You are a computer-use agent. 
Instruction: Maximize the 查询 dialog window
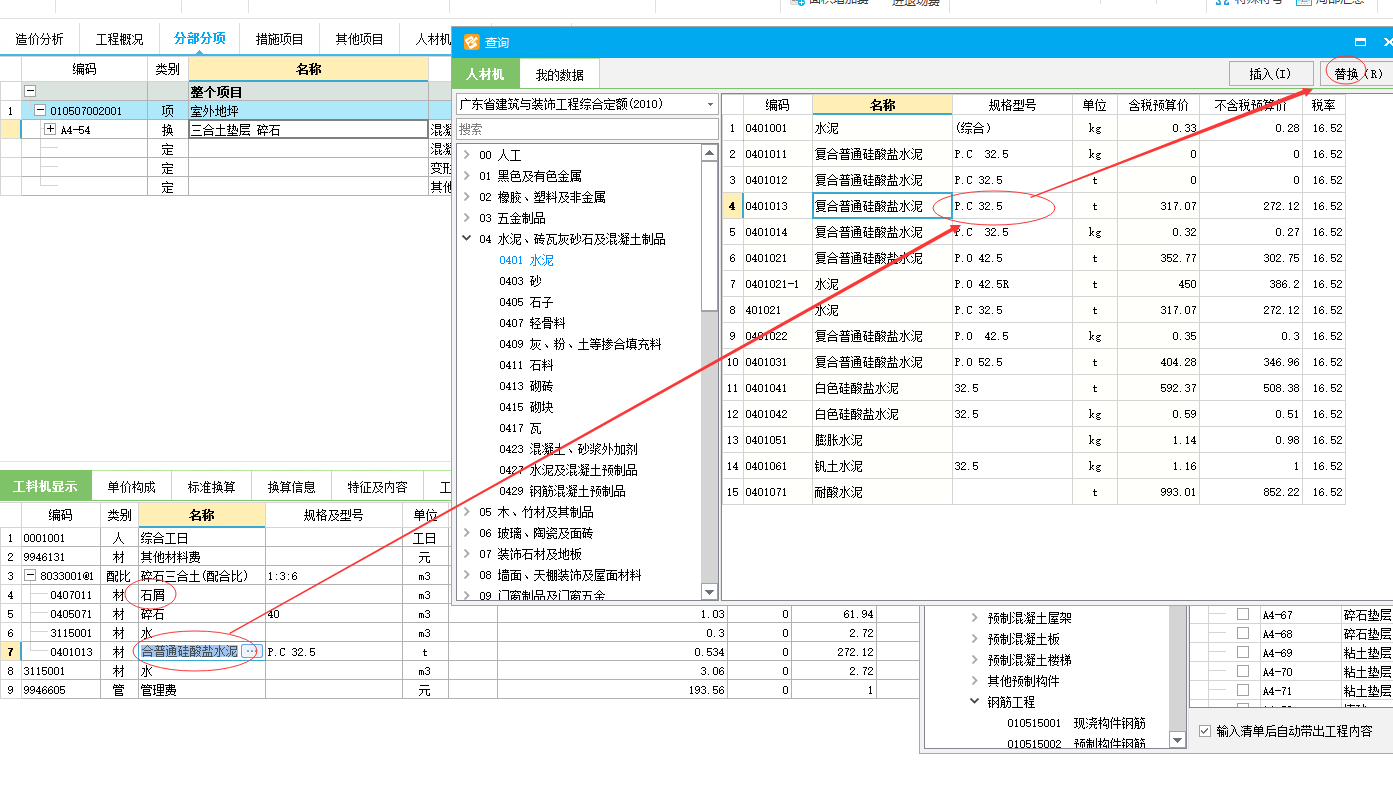pyautogui.click(x=1360, y=42)
